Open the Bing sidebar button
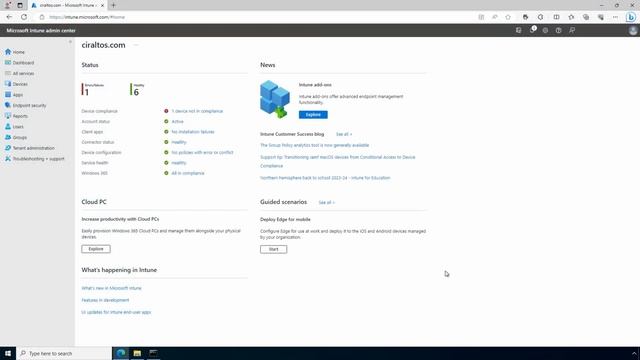 coord(631,17)
